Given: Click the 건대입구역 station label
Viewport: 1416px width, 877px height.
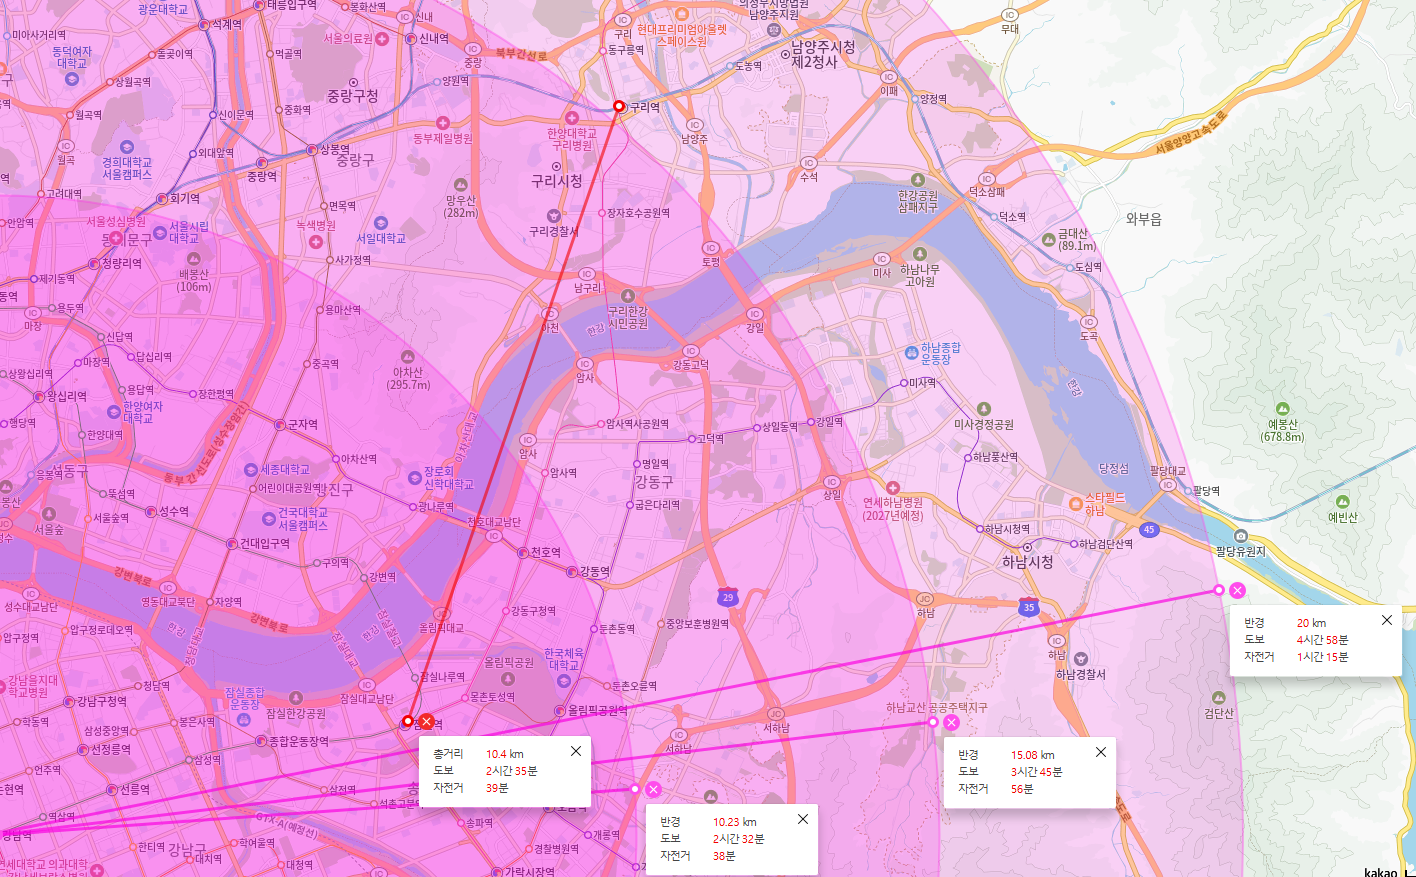Looking at the screenshot, I should tap(265, 544).
